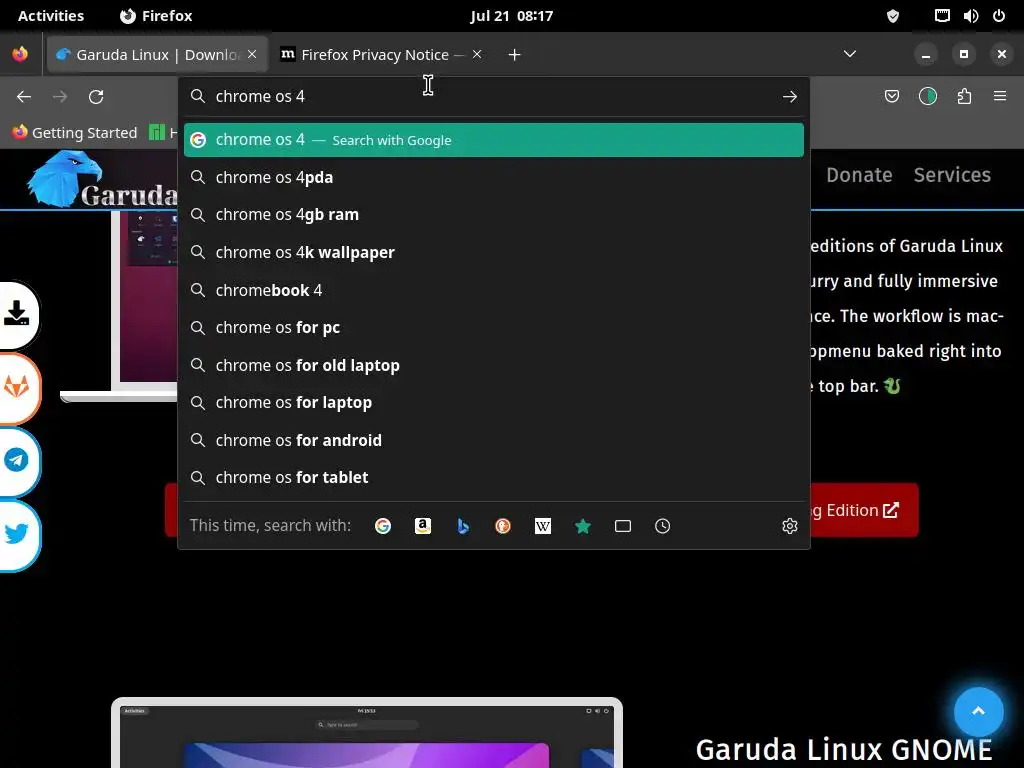Select suggestion 'chrome os for tablet'
1024x768 pixels.
(494, 477)
